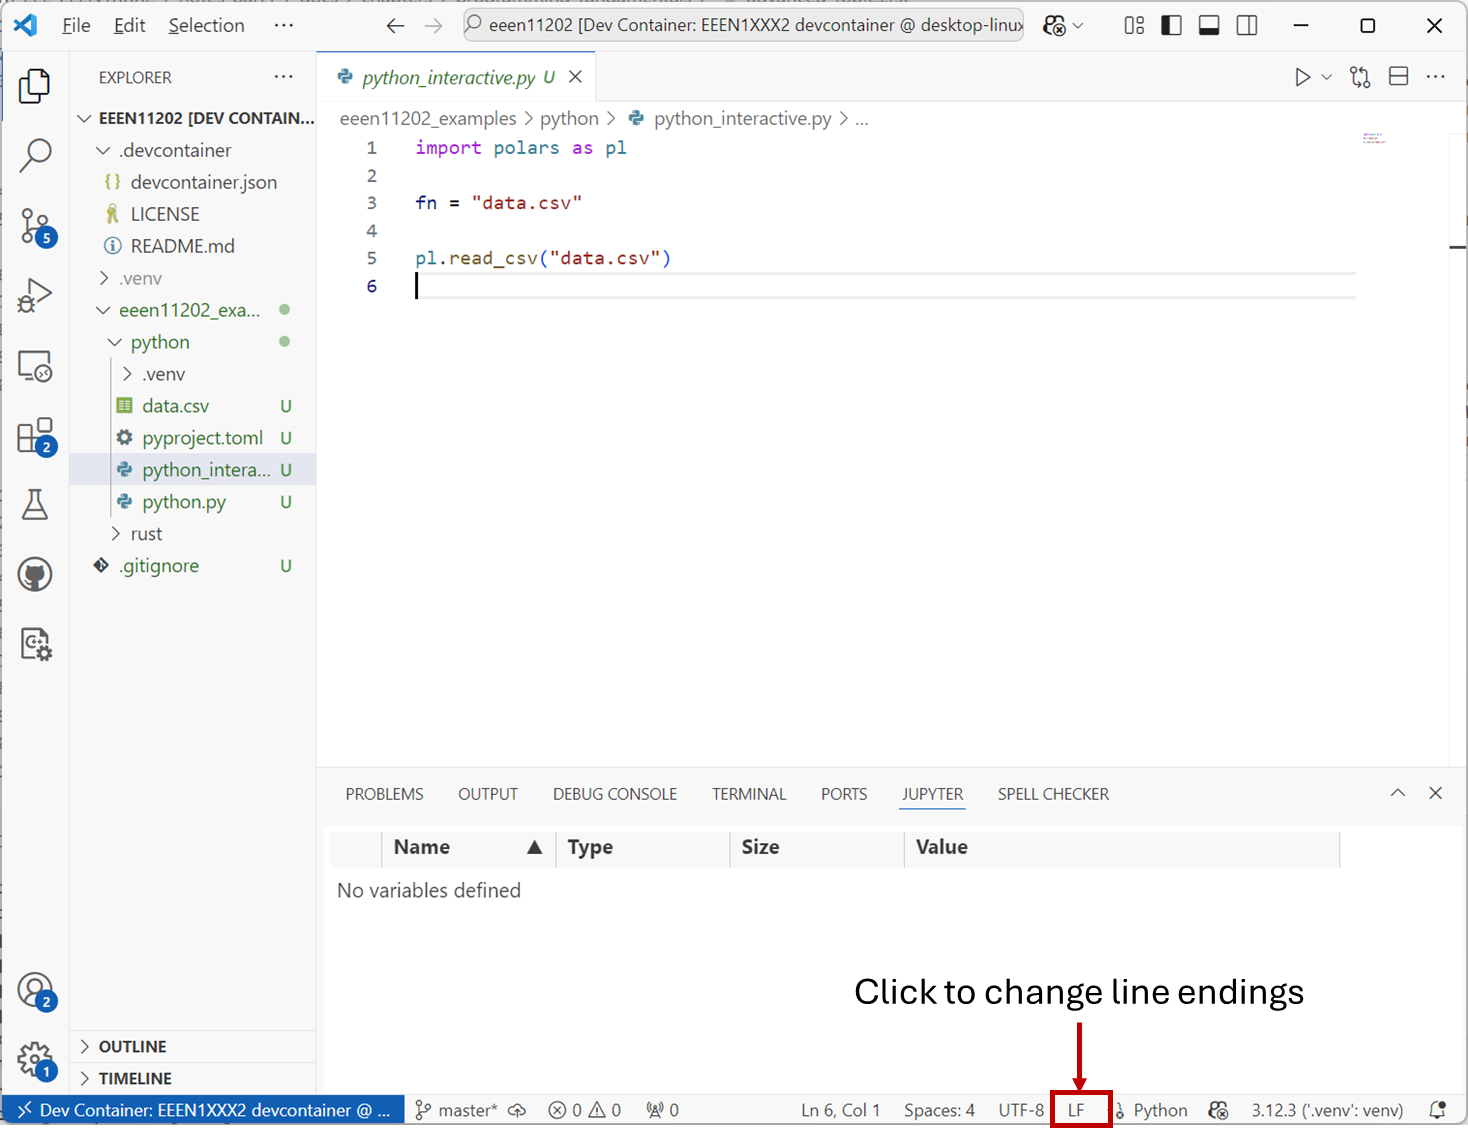
Task: Open the Run and Debug view
Action: [x=36, y=296]
